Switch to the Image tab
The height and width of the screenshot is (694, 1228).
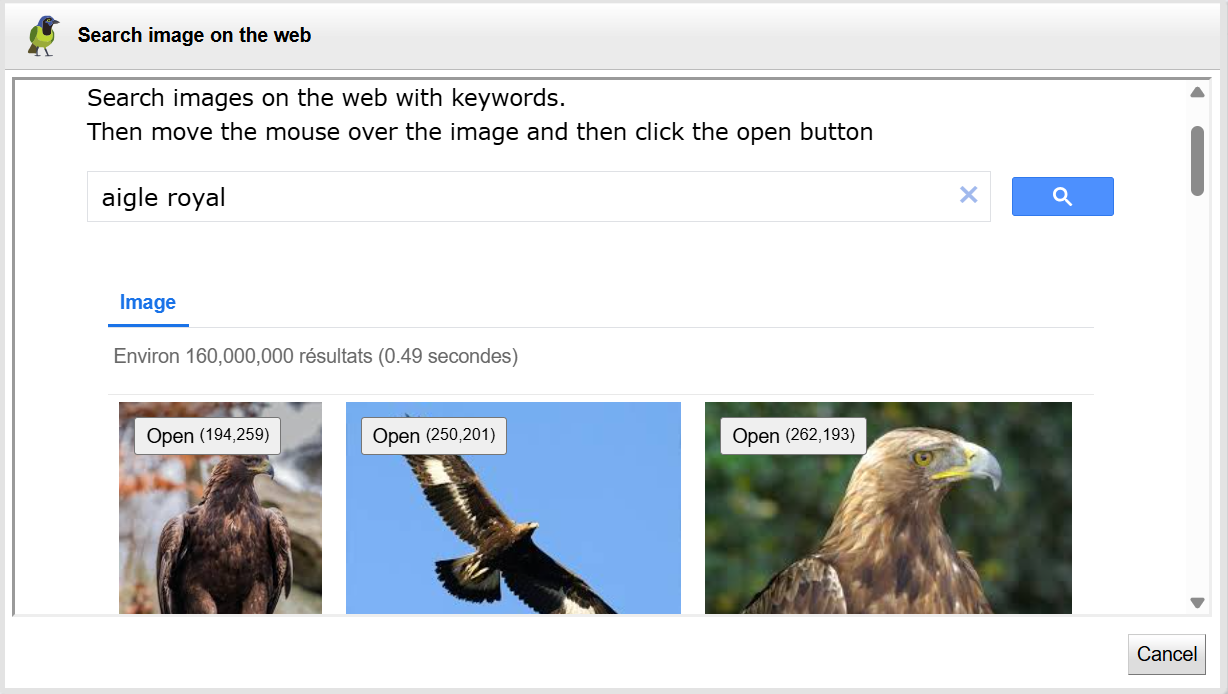[x=148, y=303]
